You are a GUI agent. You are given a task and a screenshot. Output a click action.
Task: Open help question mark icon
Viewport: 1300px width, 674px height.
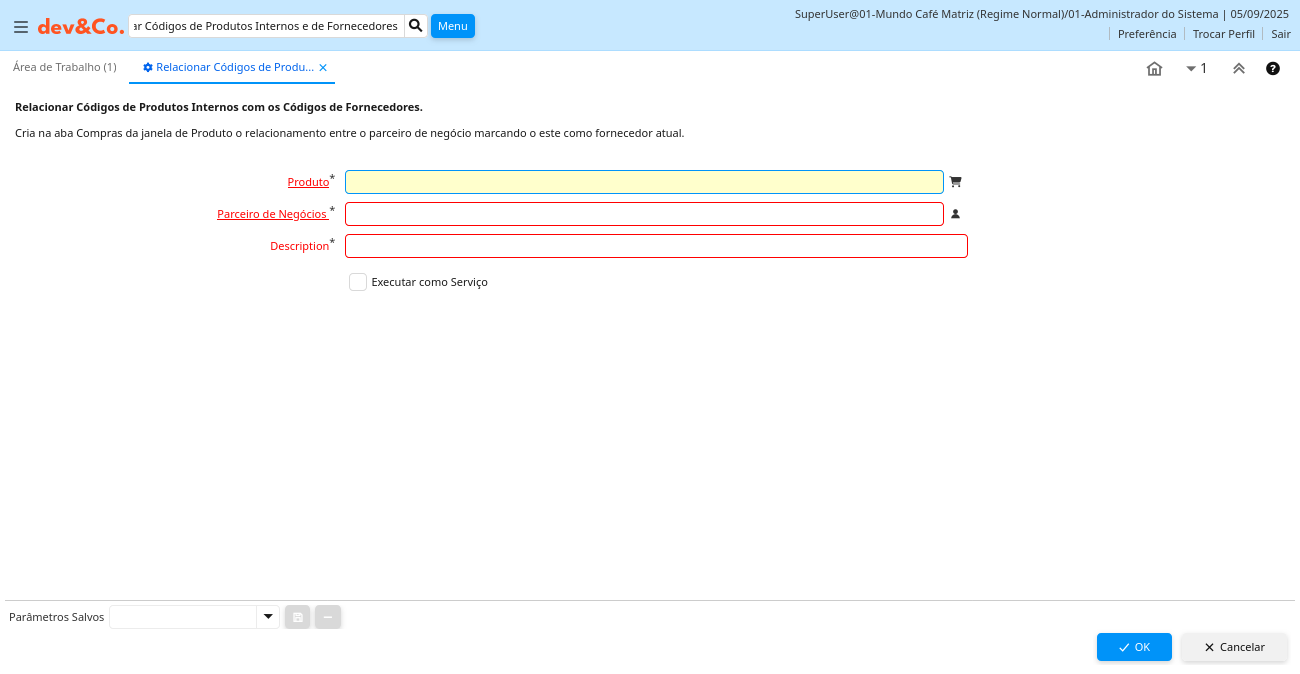(x=1272, y=69)
